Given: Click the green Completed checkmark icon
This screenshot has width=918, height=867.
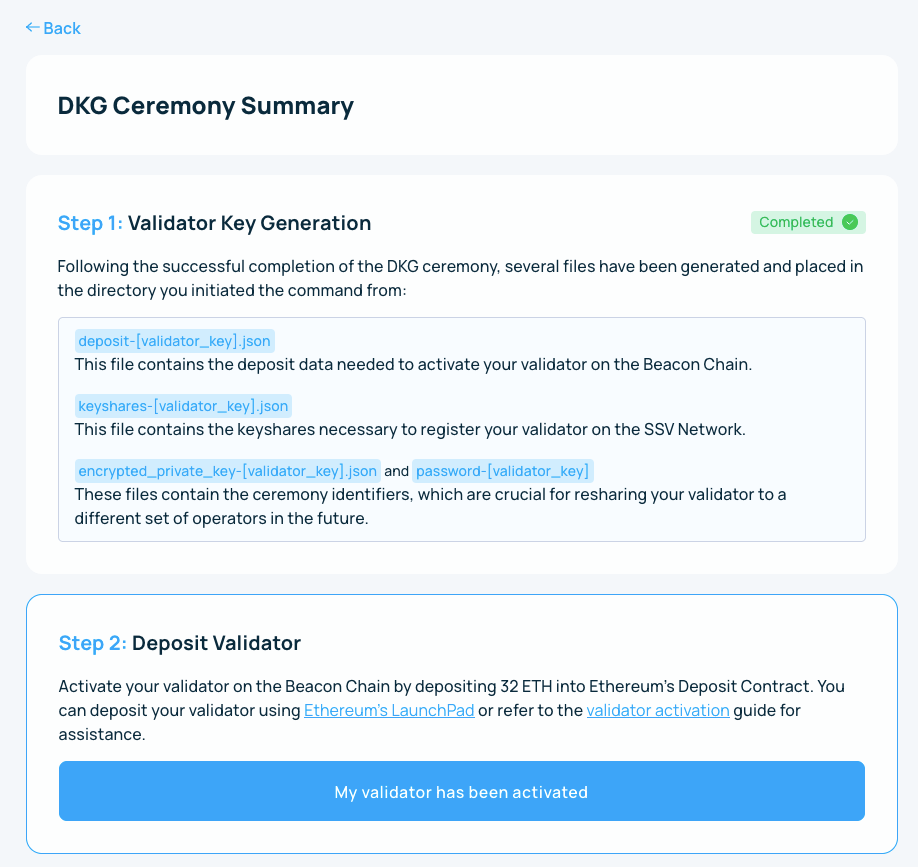Looking at the screenshot, I should (x=850, y=222).
